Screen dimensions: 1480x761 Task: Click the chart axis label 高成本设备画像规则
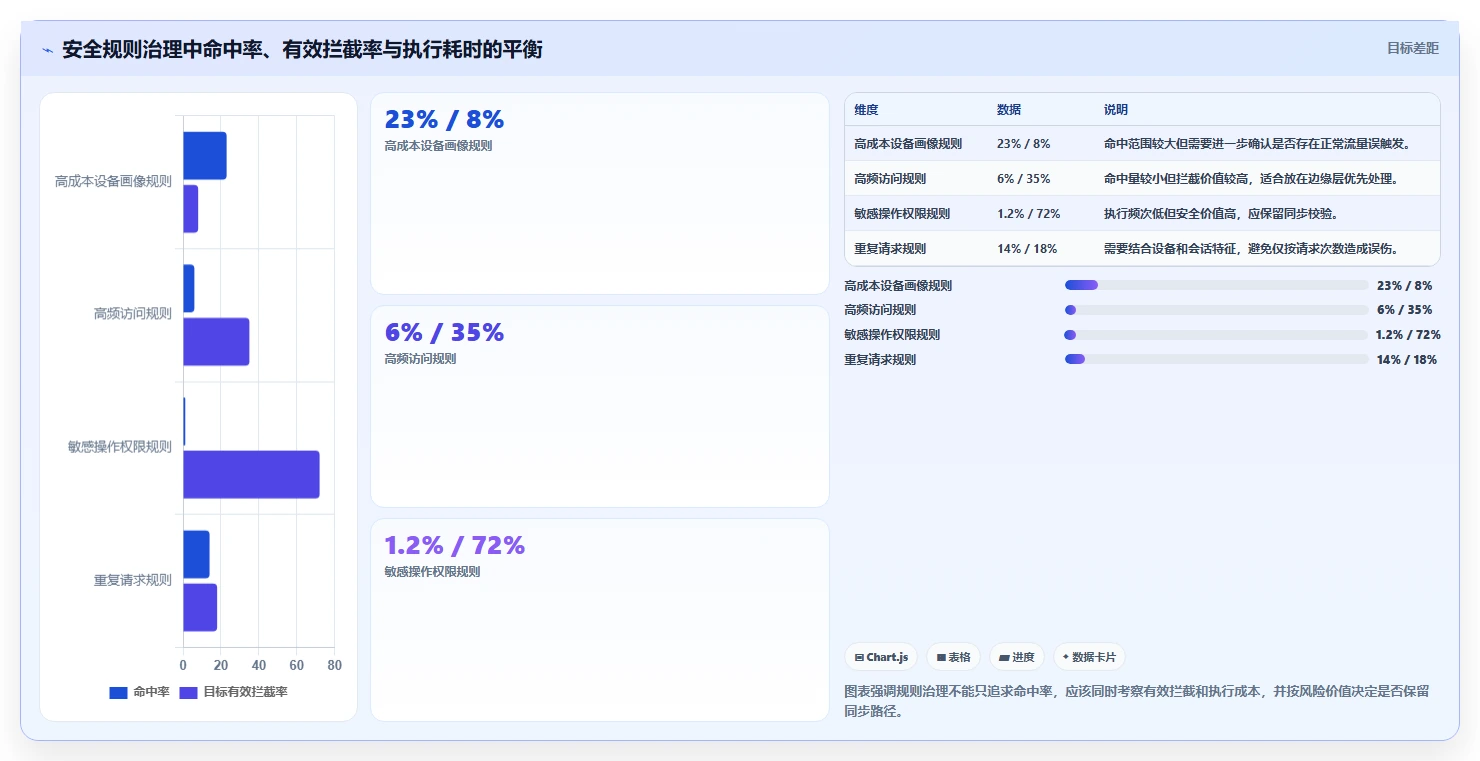pos(113,182)
